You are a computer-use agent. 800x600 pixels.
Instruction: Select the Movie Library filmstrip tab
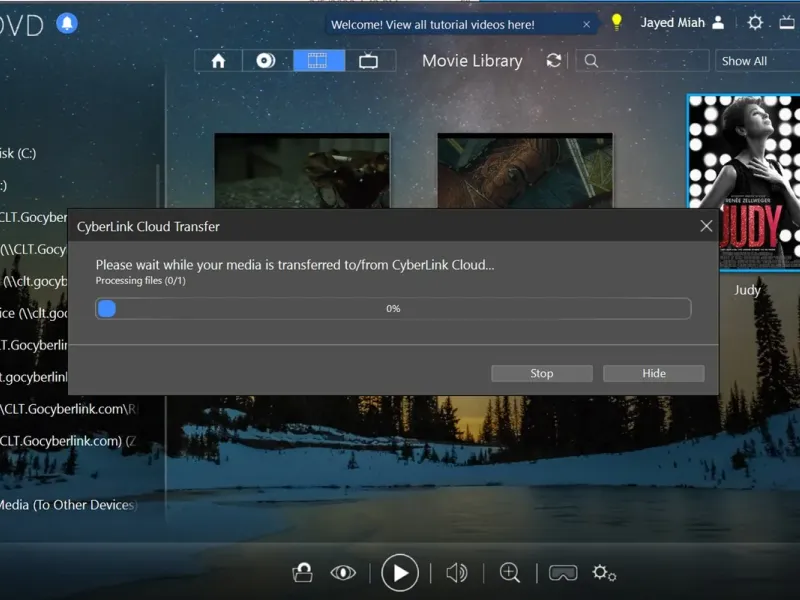319,61
